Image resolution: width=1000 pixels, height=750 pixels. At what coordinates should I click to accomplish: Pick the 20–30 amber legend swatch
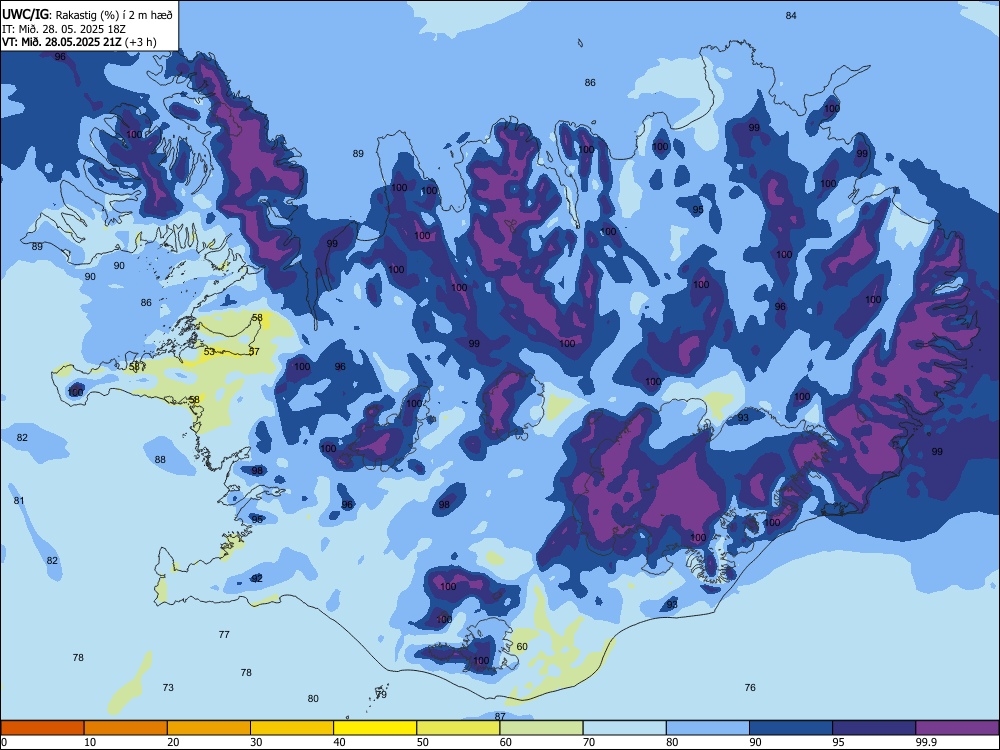pyautogui.click(x=209, y=728)
